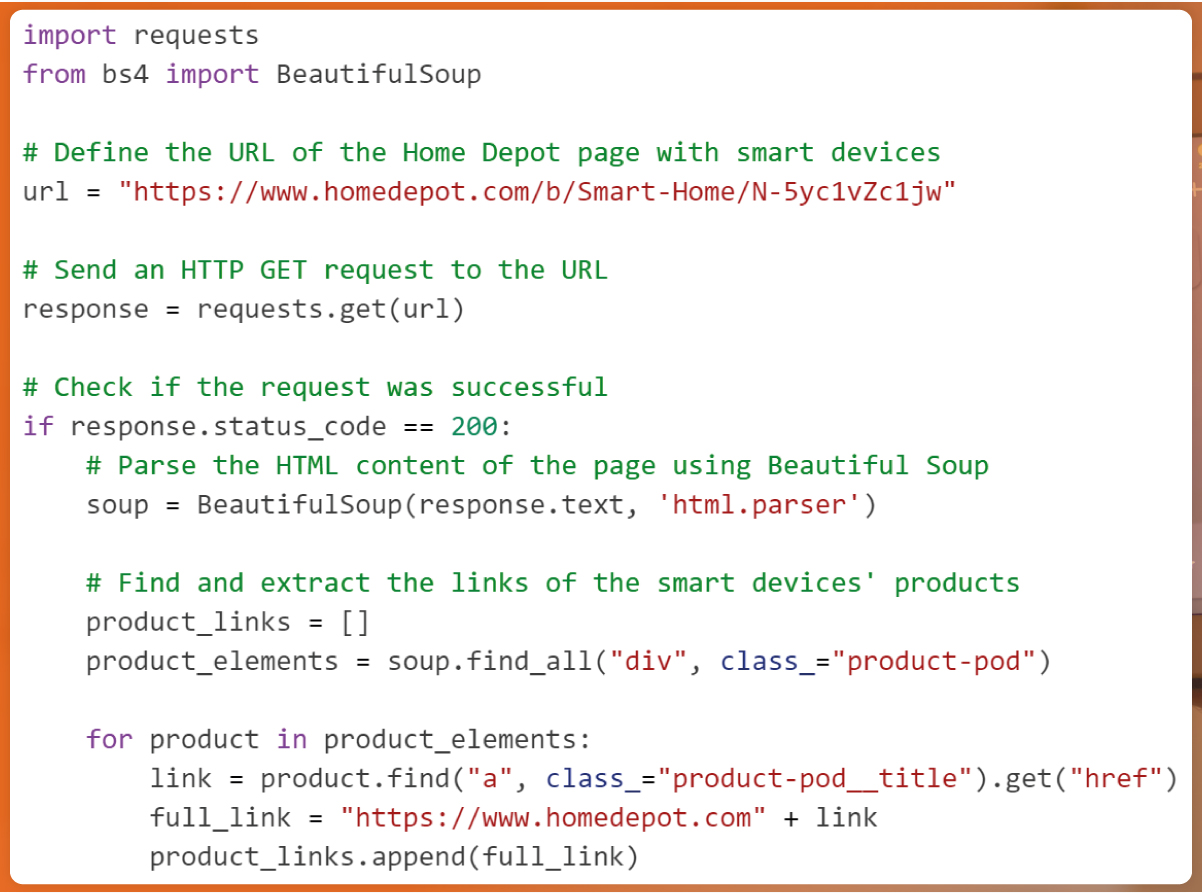Click the 'link = product.find' line

point(664,779)
